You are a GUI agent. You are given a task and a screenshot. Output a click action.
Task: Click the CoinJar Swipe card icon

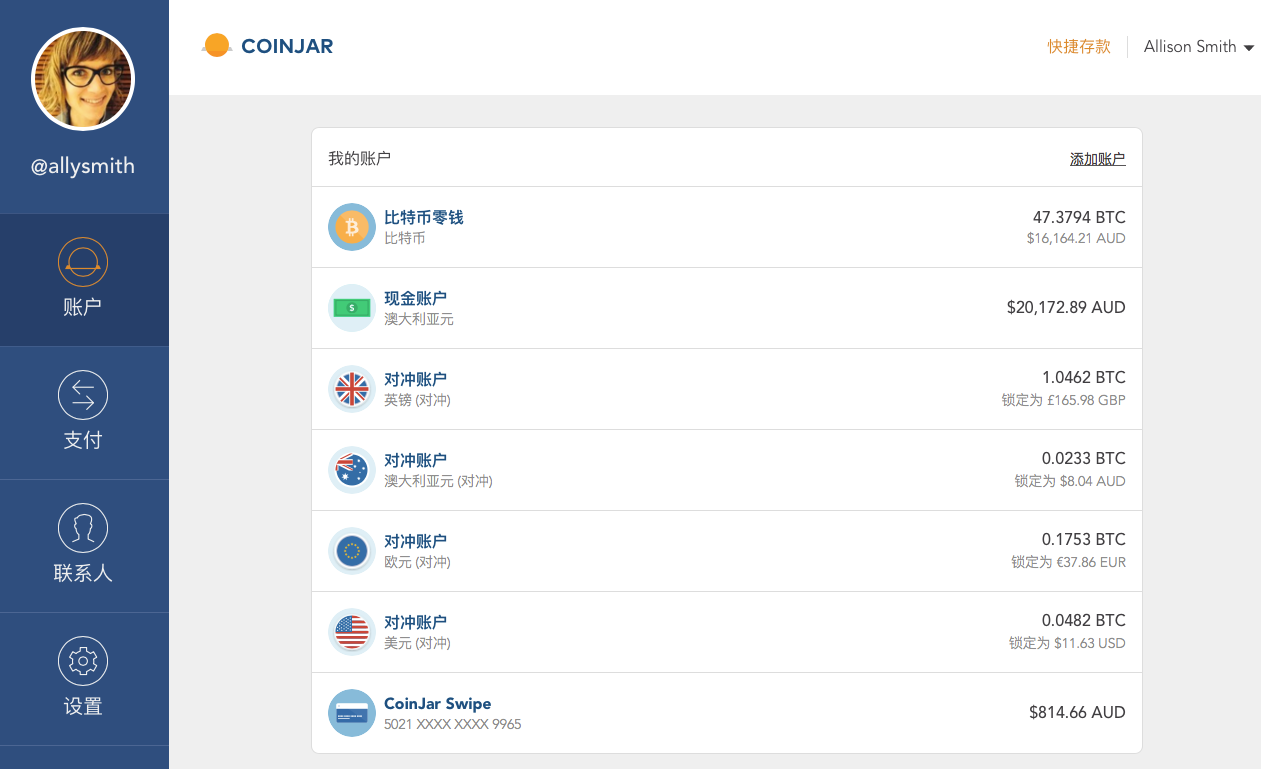(352, 713)
